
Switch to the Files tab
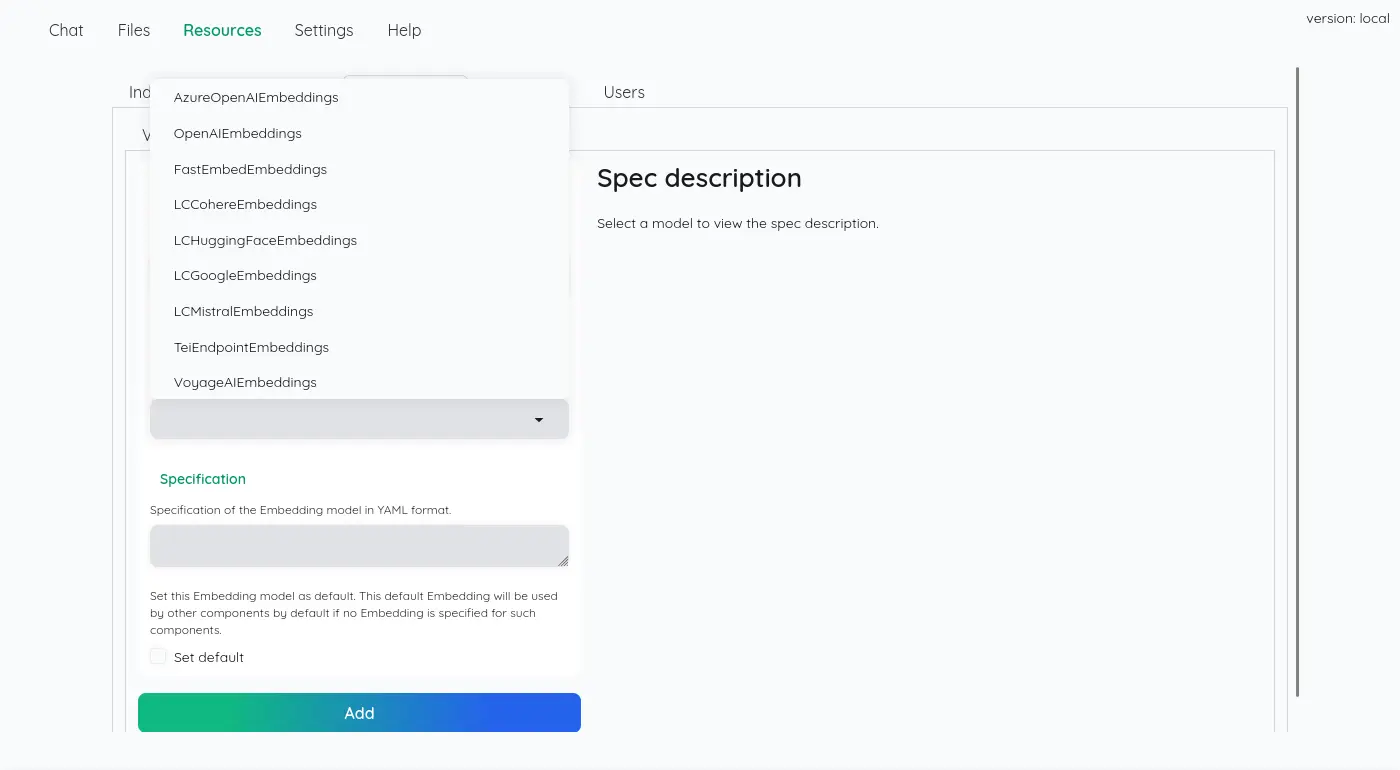click(134, 30)
